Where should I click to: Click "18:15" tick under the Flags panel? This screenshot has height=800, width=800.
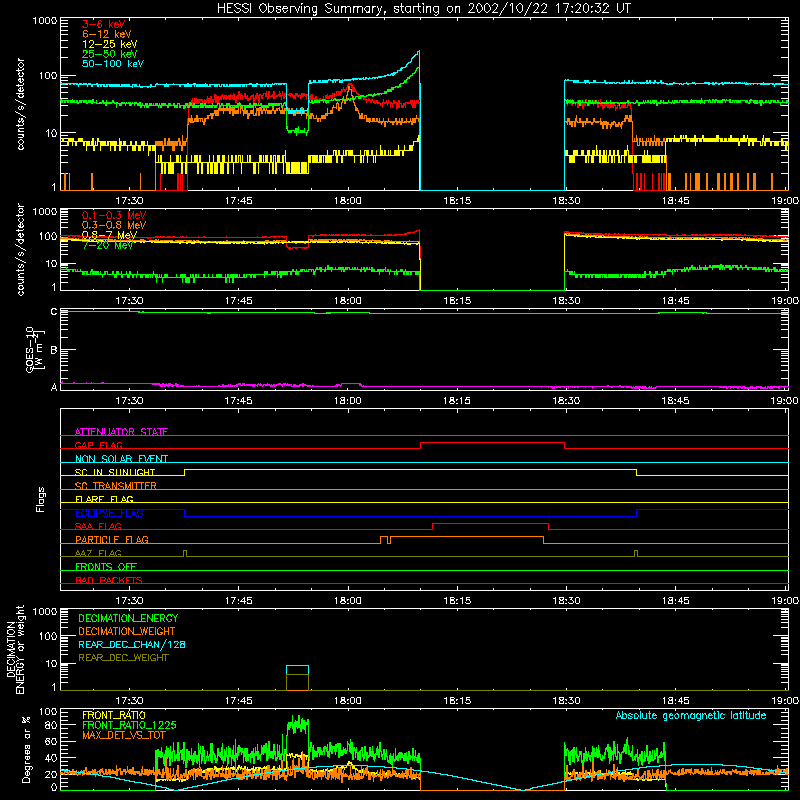[x=457, y=600]
